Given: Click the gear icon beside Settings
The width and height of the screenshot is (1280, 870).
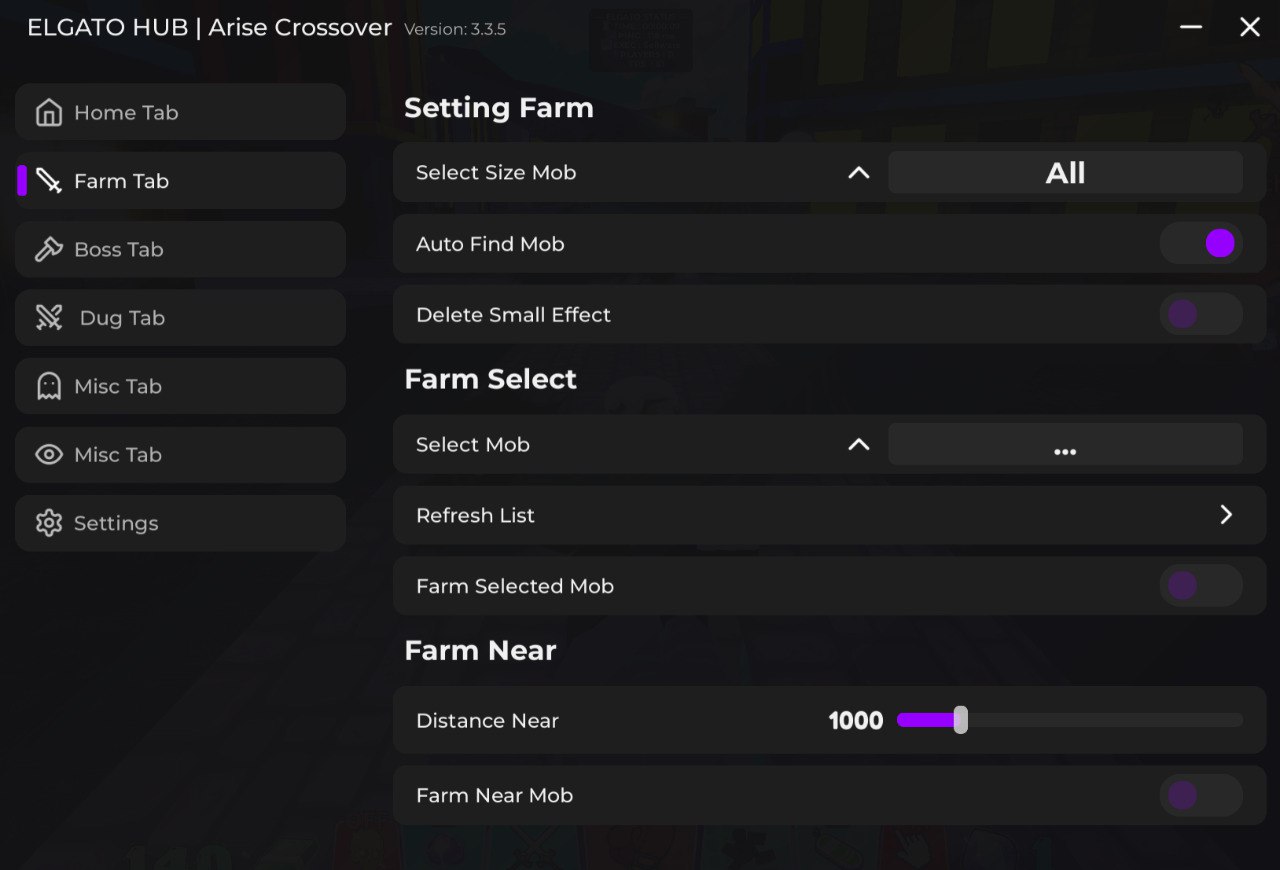Looking at the screenshot, I should pyautogui.click(x=48, y=523).
